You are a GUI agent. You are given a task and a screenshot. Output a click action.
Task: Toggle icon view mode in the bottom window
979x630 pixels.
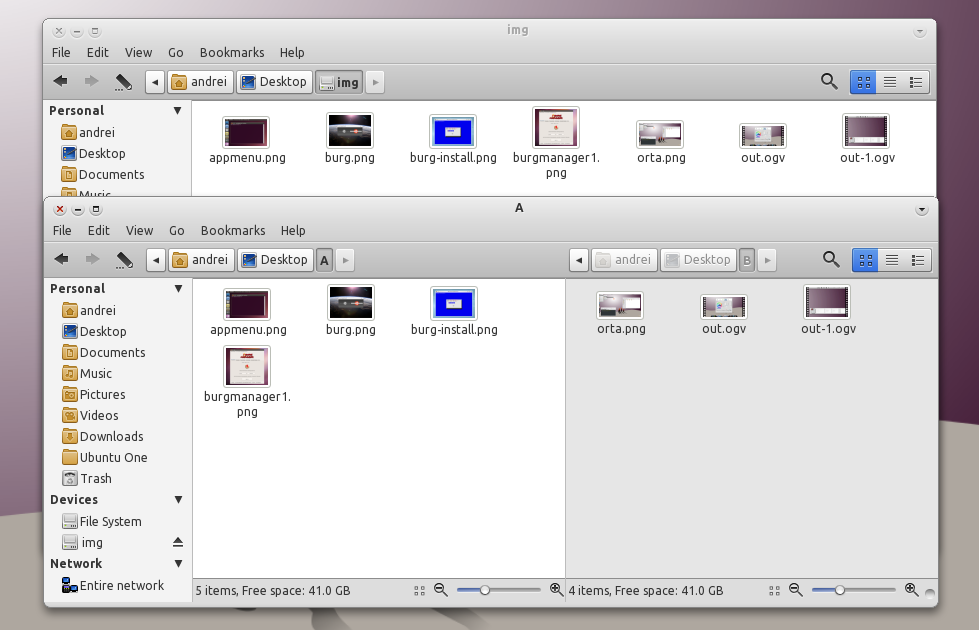[864, 259]
